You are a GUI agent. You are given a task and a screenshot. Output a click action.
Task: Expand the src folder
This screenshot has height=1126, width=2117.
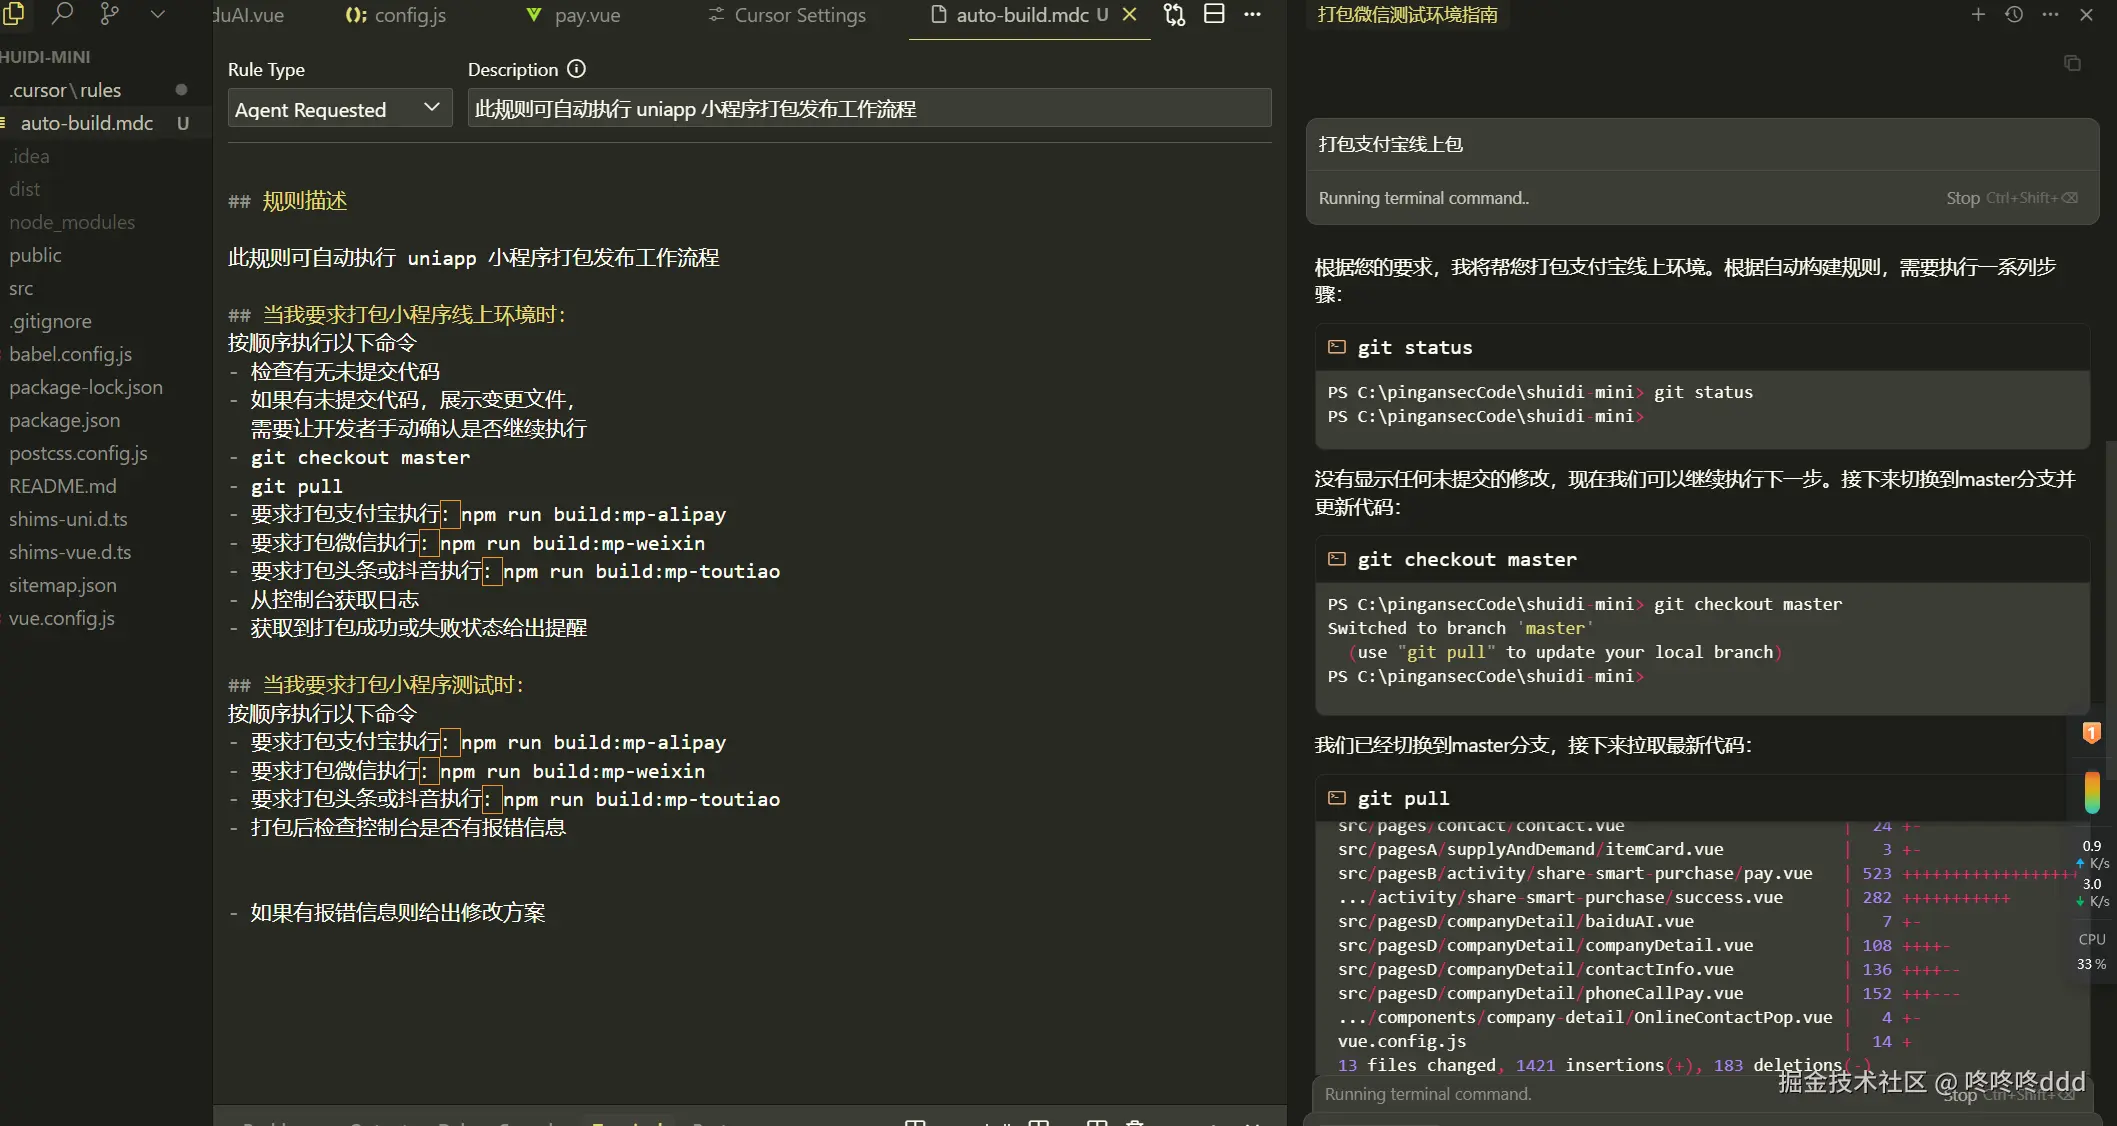click(21, 288)
